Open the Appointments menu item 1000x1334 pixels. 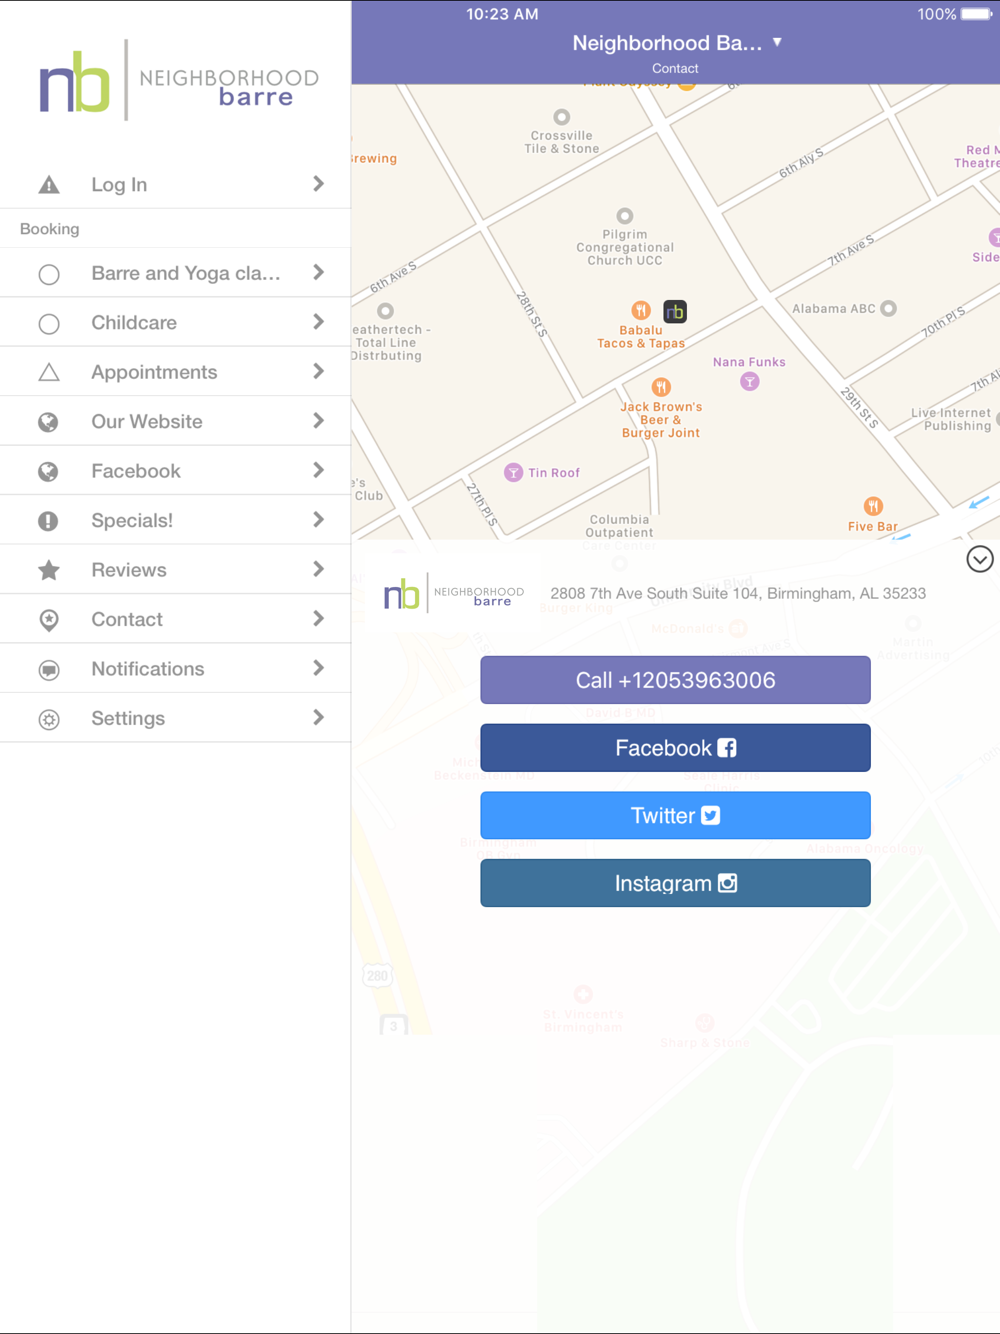[x=175, y=372]
